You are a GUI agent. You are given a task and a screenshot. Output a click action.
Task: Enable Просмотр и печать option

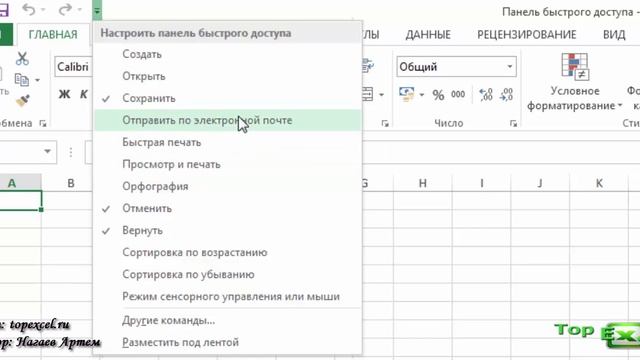[x=228, y=164]
